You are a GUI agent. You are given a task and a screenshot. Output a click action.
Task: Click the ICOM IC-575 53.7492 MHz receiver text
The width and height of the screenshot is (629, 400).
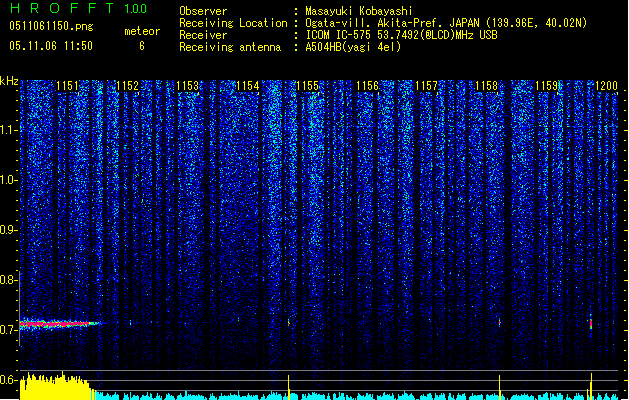tap(401, 35)
